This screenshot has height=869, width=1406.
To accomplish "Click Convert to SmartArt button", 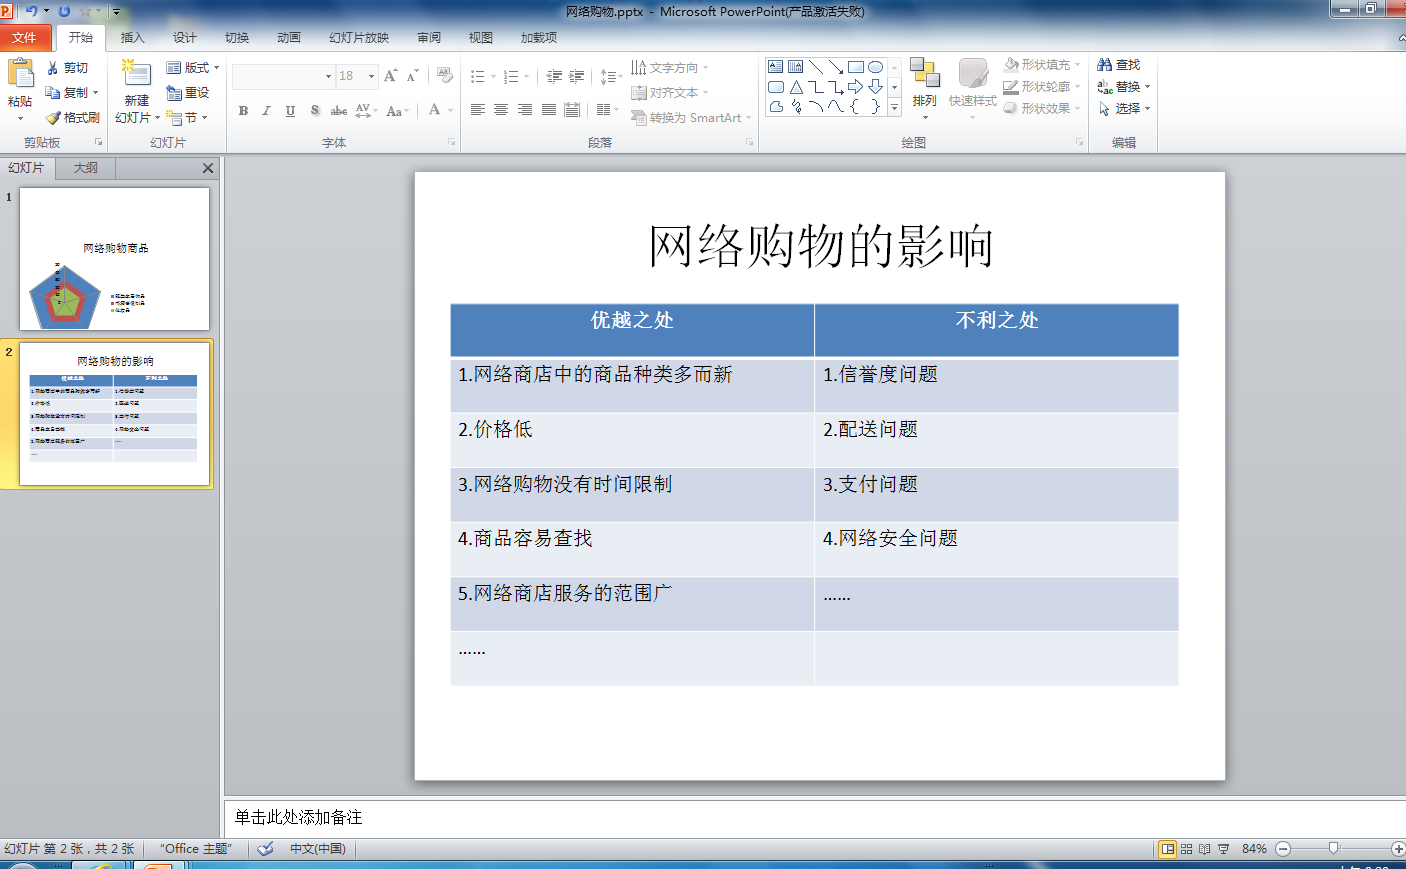I will (x=690, y=118).
